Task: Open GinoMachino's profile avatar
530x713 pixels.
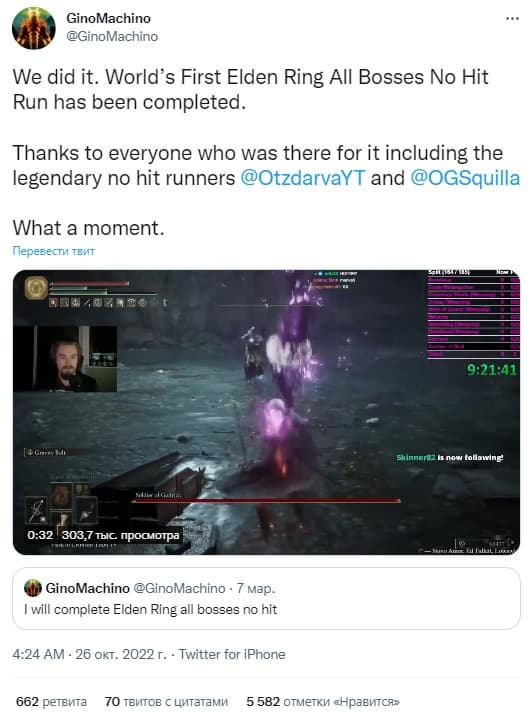Action: [x=33, y=27]
